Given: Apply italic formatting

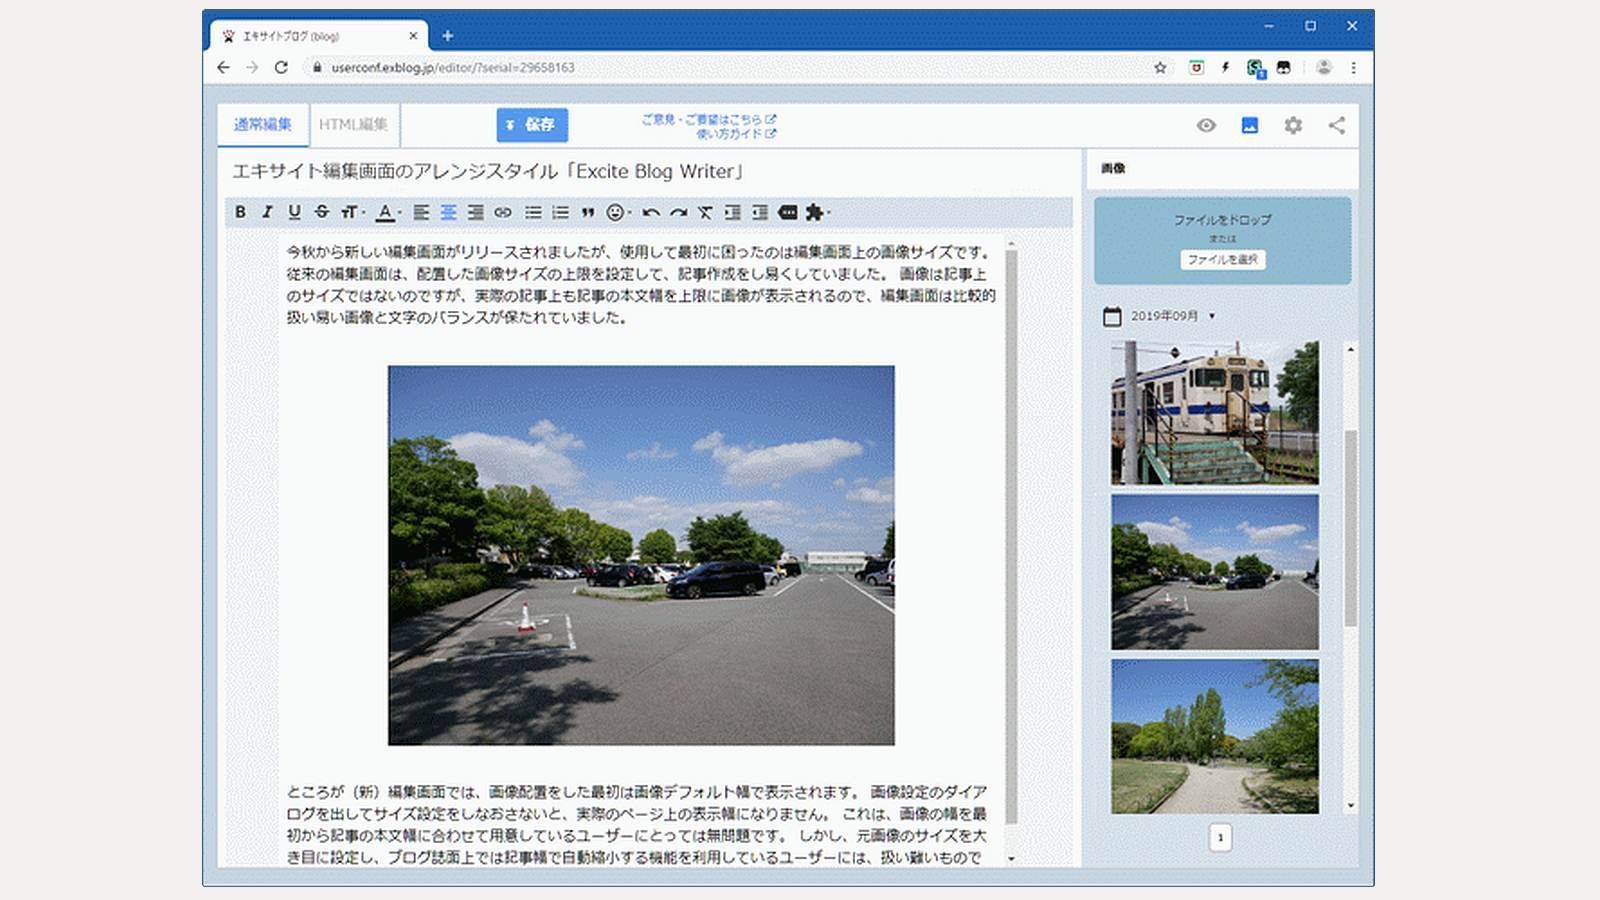Looking at the screenshot, I should 267,212.
